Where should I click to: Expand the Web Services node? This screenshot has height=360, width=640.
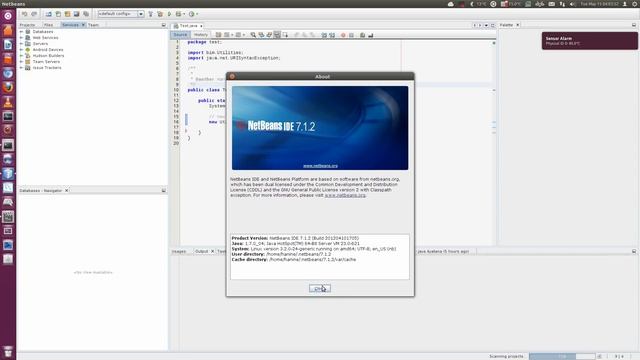(22, 38)
